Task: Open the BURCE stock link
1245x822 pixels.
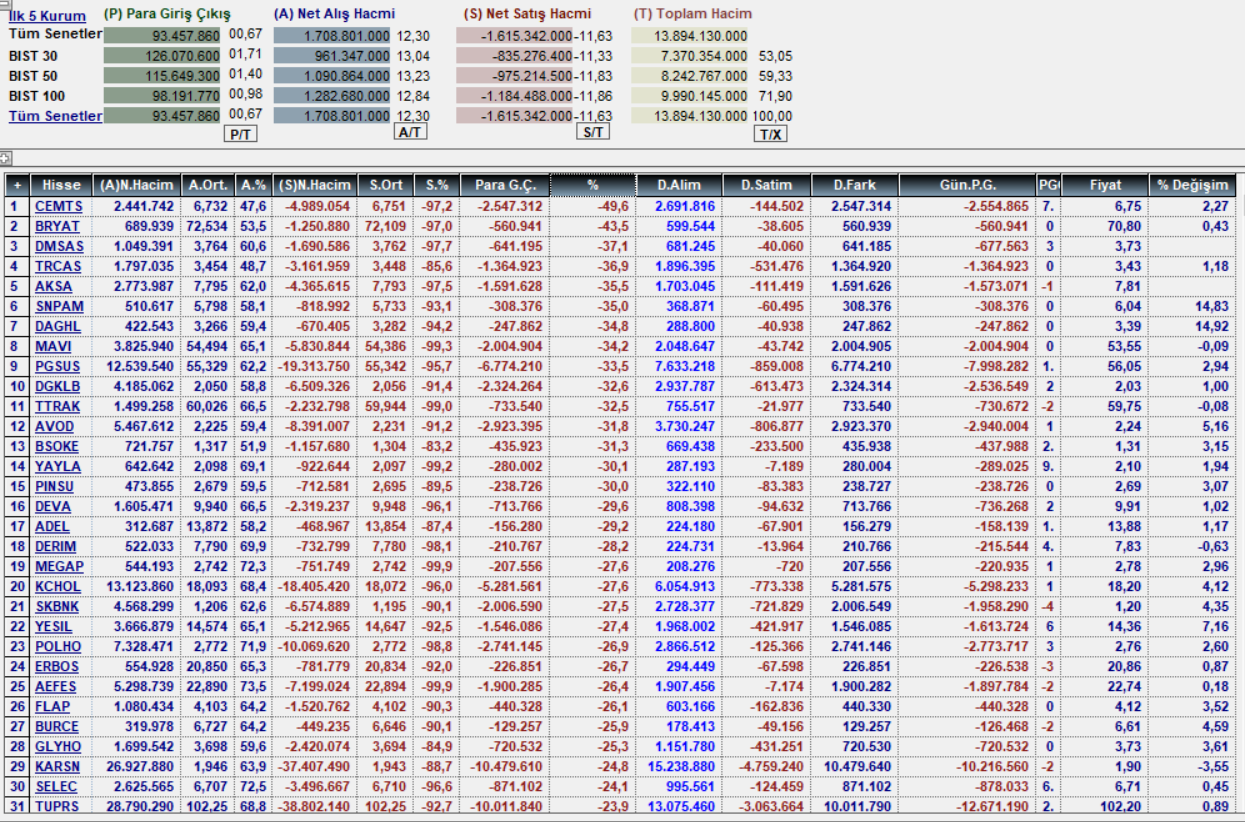Action: pos(57,726)
